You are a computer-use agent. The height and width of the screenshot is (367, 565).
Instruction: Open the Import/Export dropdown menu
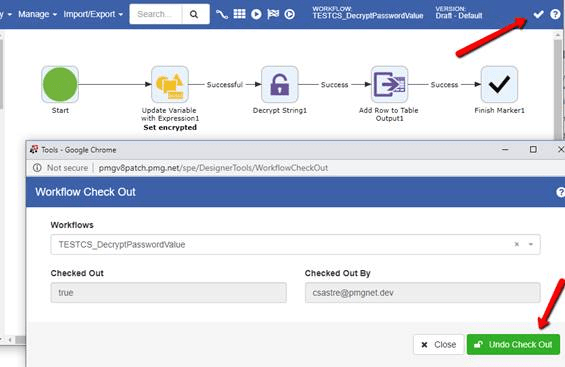click(93, 14)
